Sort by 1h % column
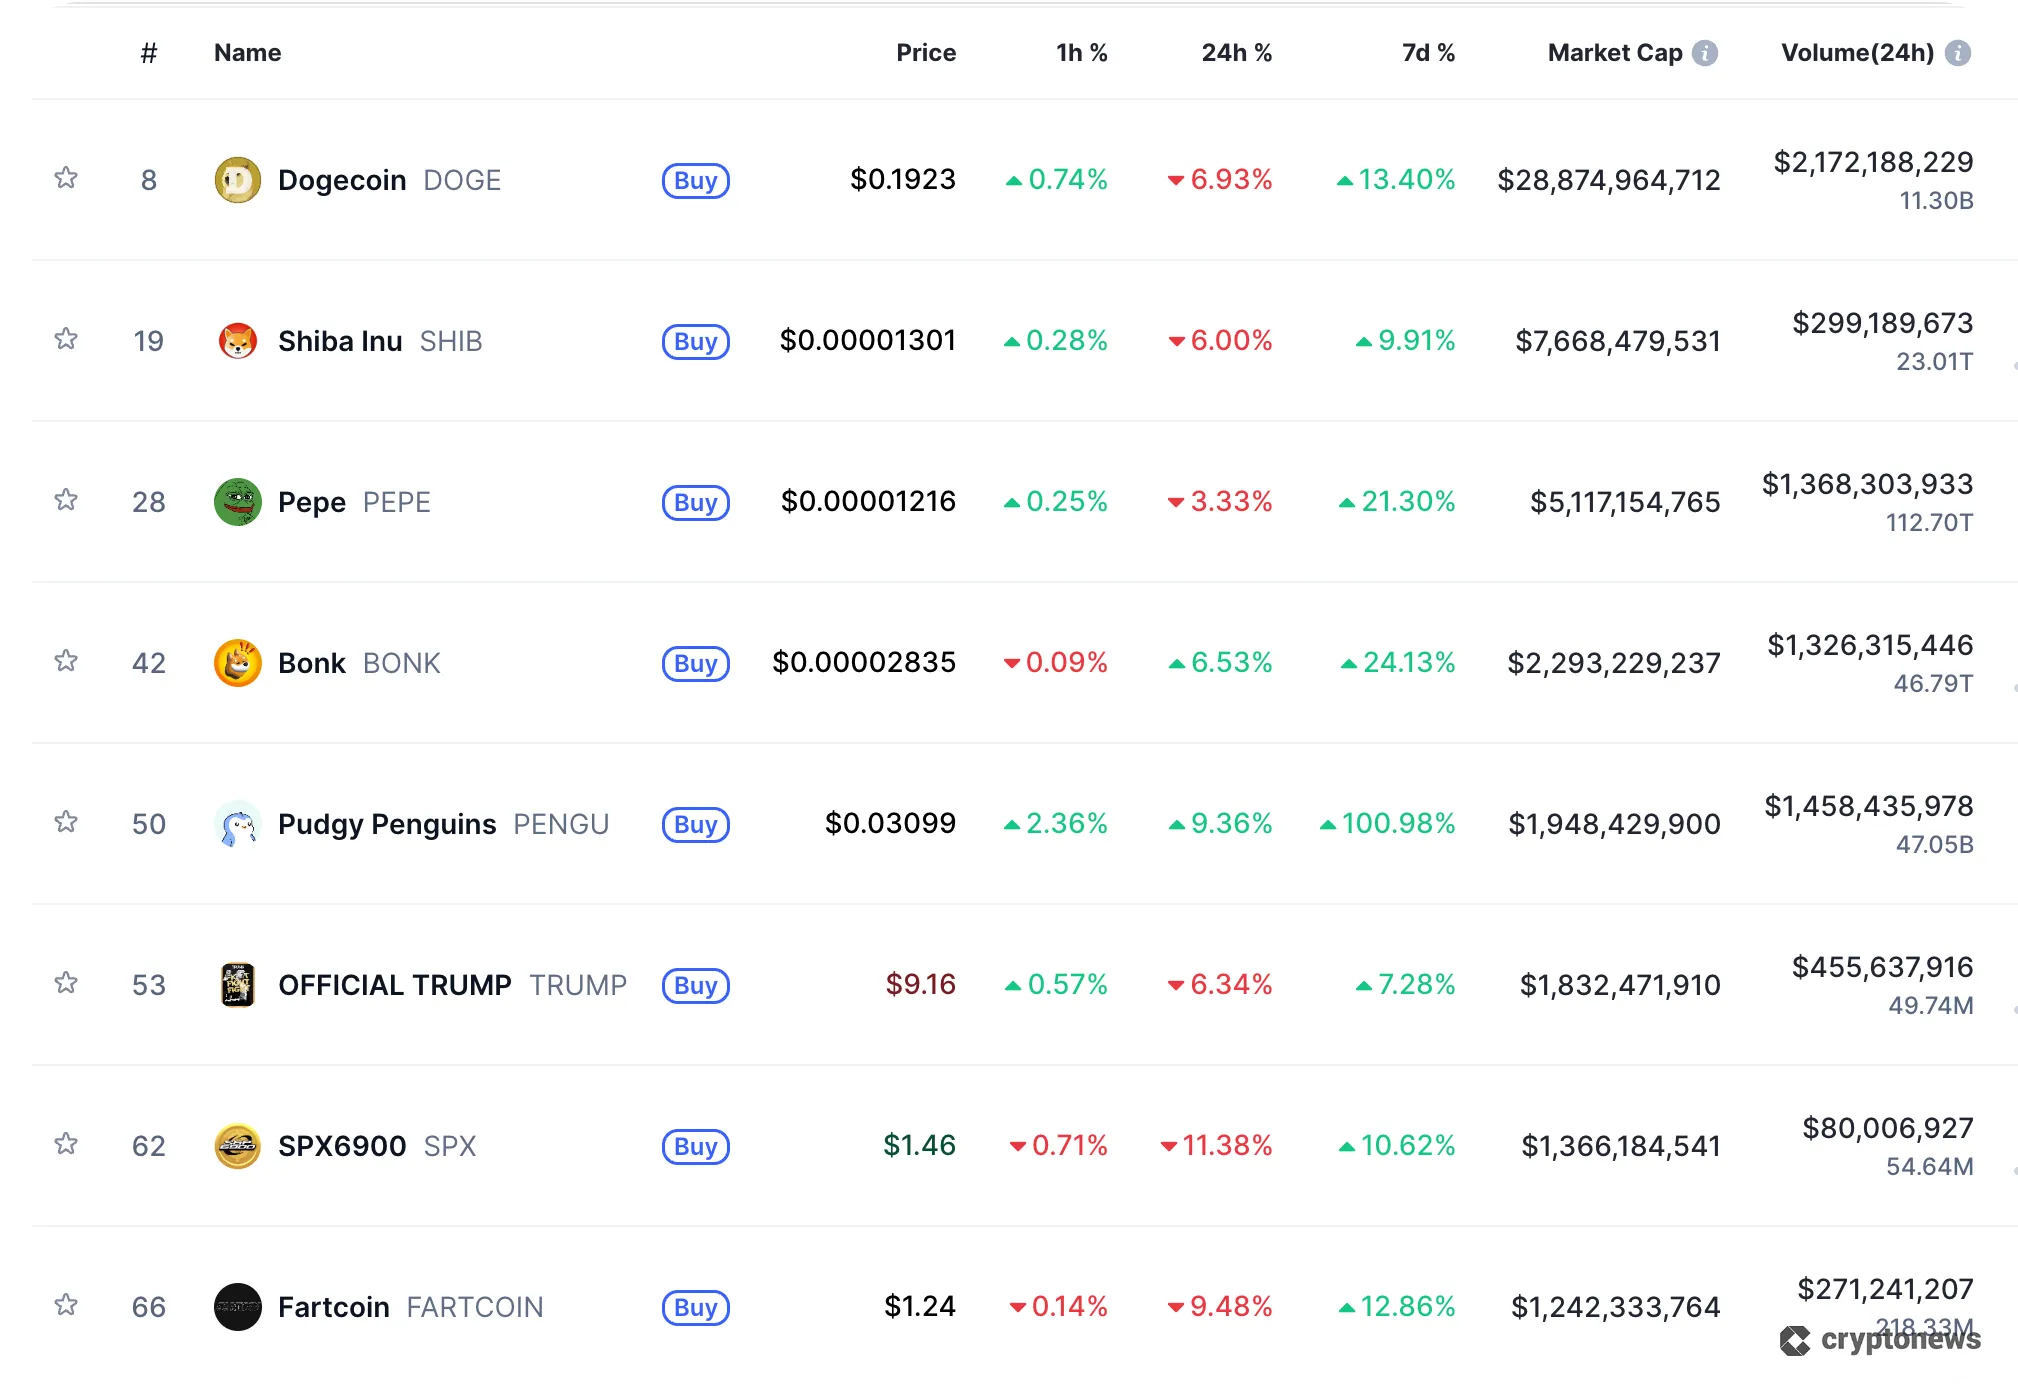This screenshot has height=1386, width=2018. [1082, 53]
